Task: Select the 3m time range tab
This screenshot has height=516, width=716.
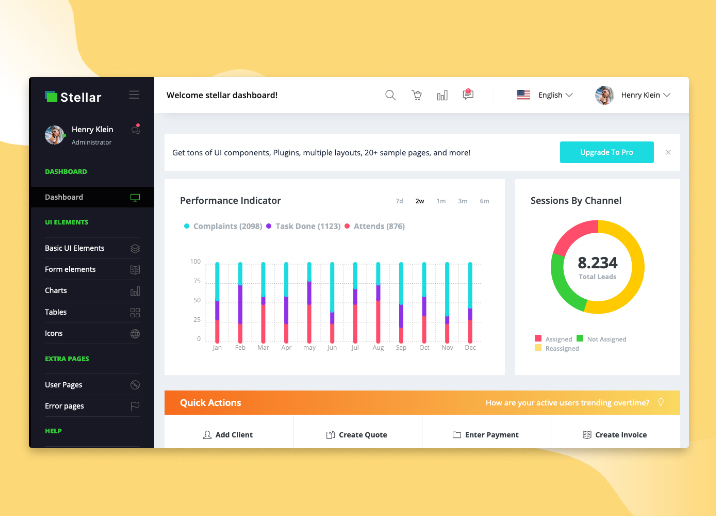Action: point(463,201)
